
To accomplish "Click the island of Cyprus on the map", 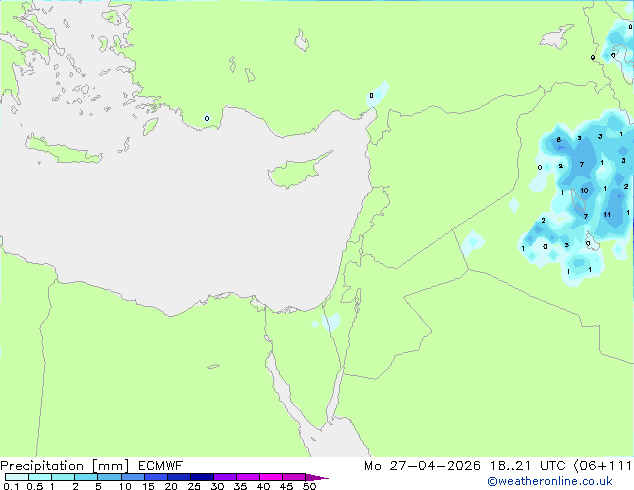I will tap(299, 170).
